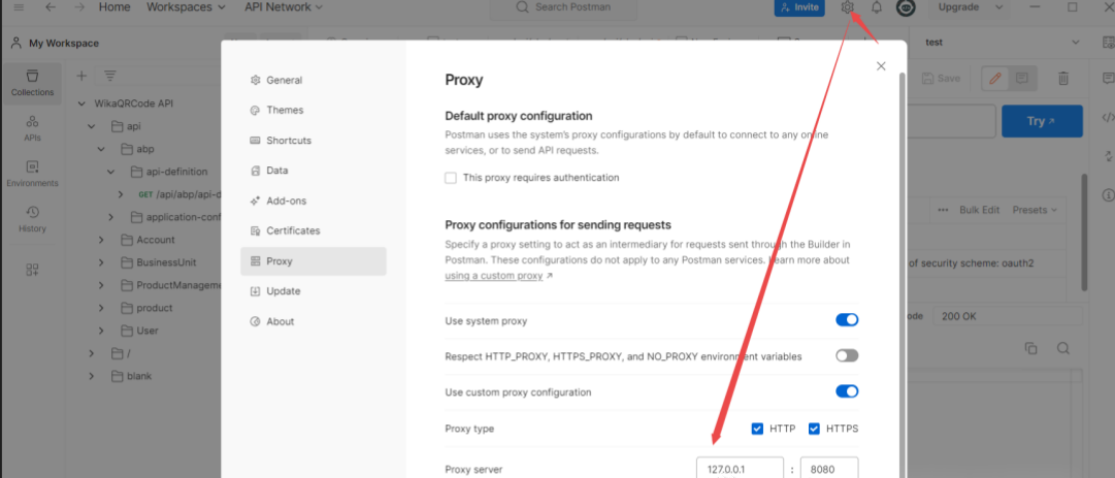Open the API Network dropdown
Screen dimensions: 1115x478
[x=283, y=7]
